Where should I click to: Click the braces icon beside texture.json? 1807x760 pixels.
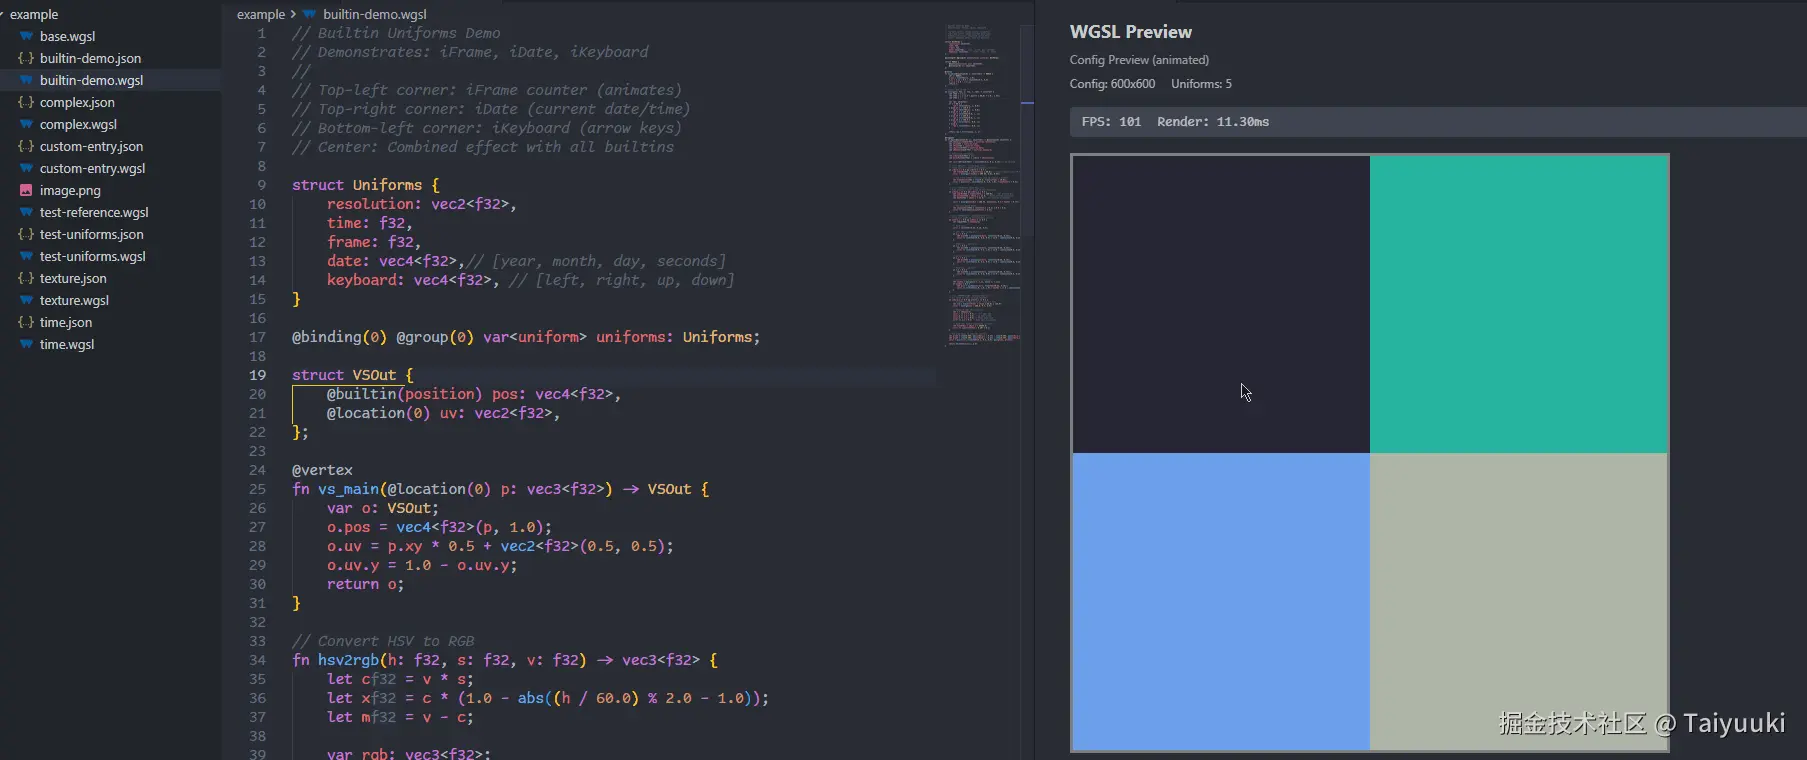(26, 278)
